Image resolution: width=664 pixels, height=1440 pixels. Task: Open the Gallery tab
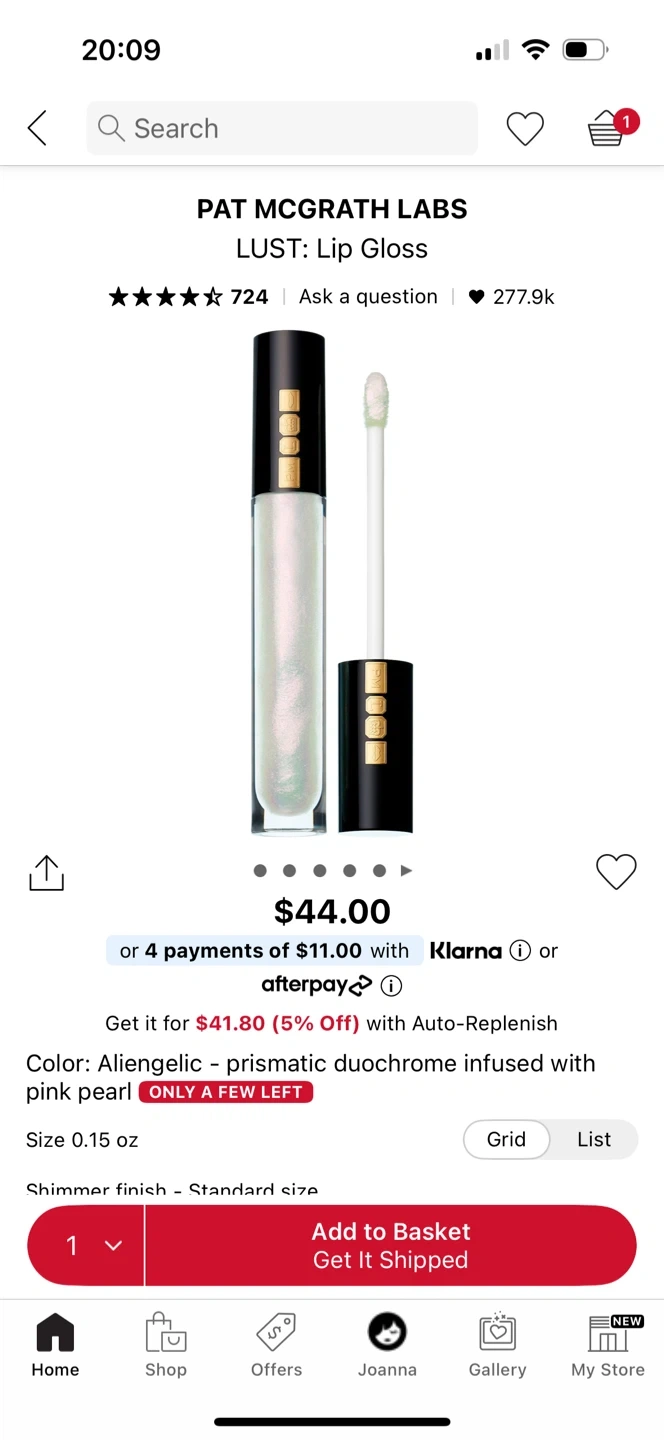click(497, 1346)
